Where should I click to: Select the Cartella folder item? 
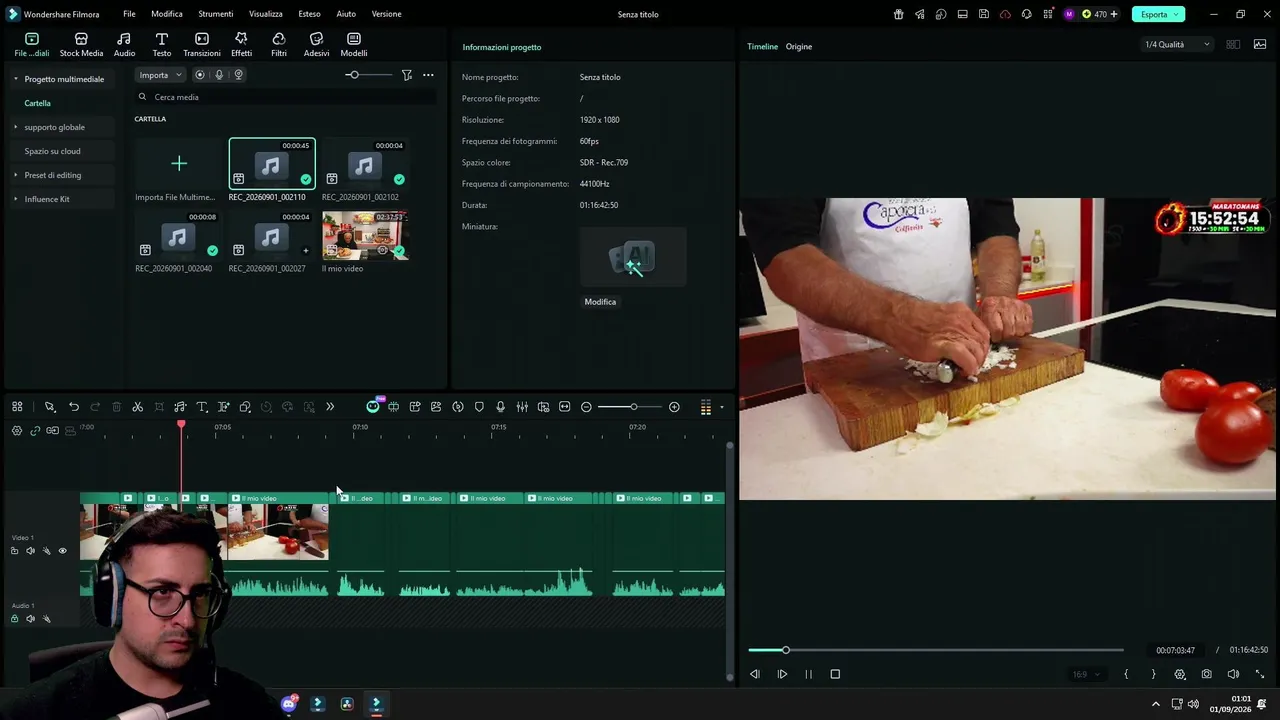pos(38,103)
